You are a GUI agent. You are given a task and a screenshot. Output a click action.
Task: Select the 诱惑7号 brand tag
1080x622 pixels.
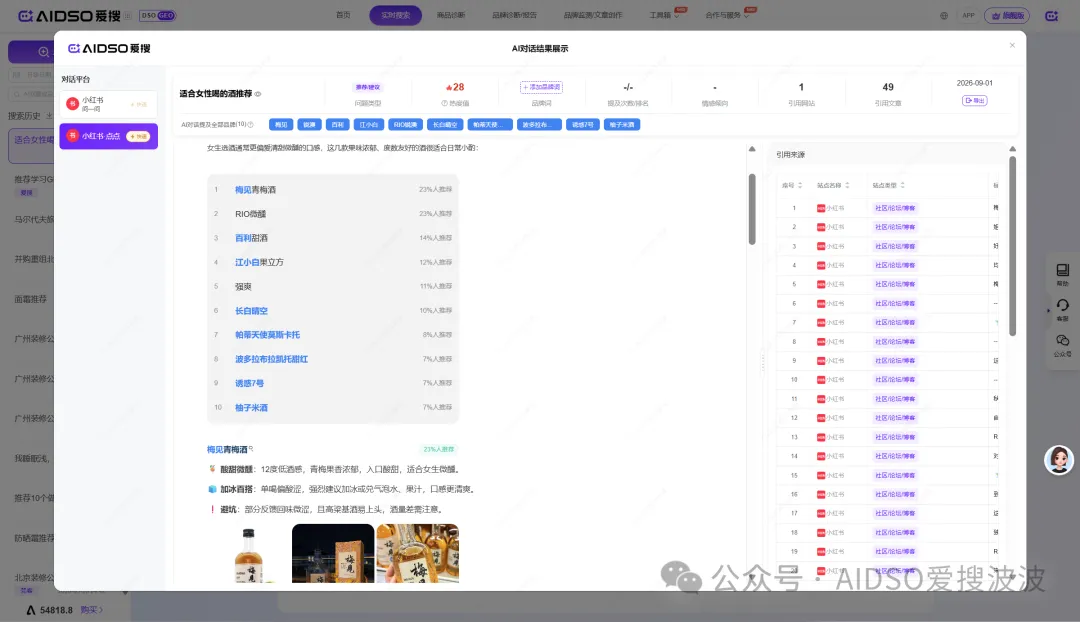583,125
